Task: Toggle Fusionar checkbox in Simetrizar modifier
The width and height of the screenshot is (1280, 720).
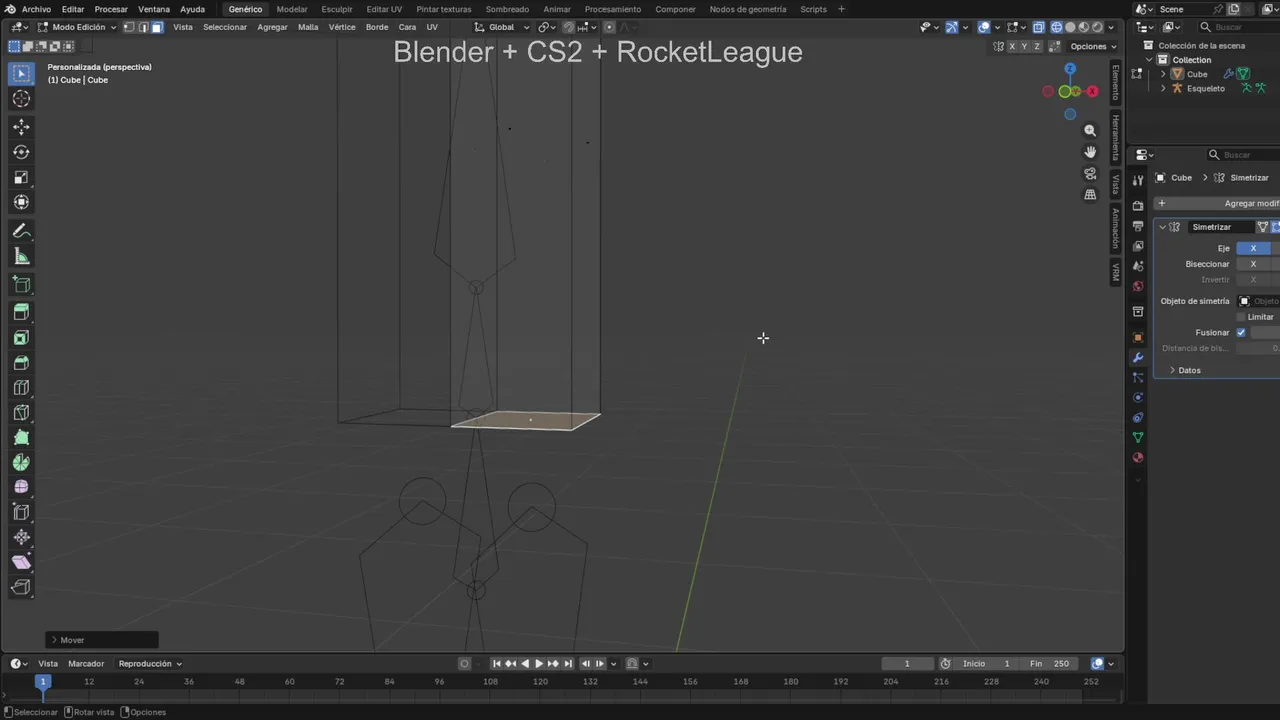Action: coord(1241,332)
